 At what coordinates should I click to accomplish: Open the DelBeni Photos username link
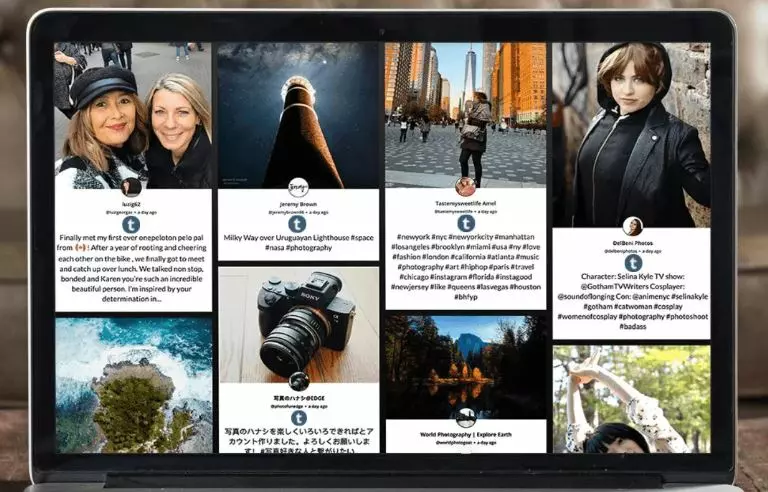632,242
